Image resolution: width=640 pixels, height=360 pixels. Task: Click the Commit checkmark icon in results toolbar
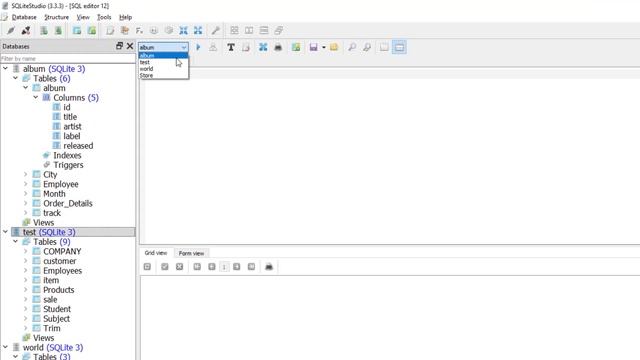(165, 267)
